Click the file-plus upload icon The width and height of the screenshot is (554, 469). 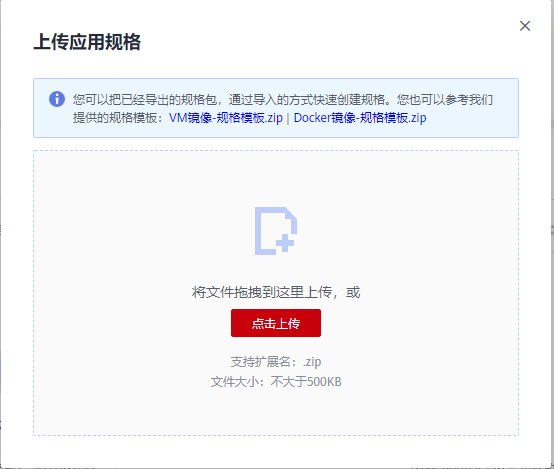click(276, 231)
